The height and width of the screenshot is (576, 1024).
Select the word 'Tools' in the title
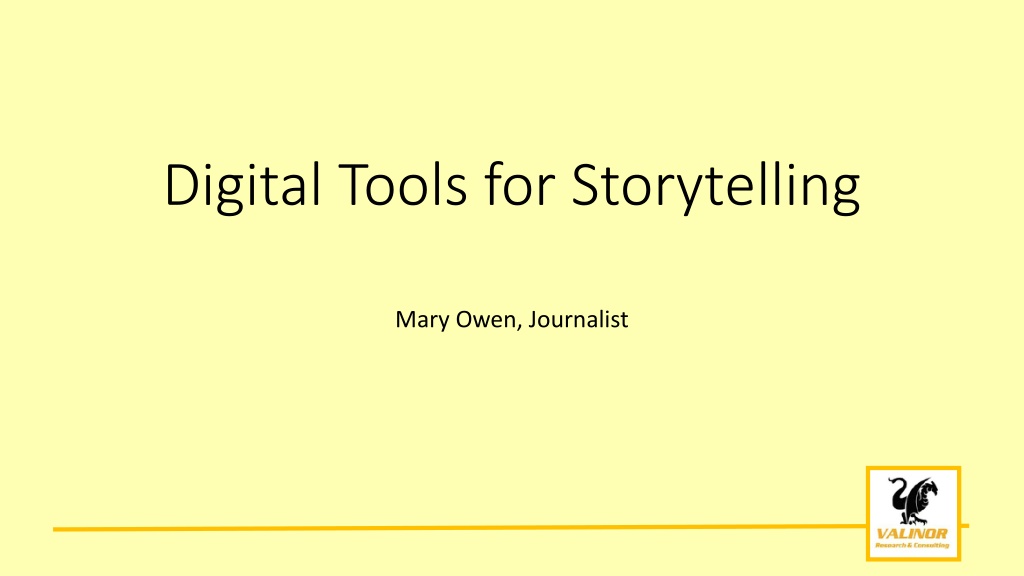[402, 185]
